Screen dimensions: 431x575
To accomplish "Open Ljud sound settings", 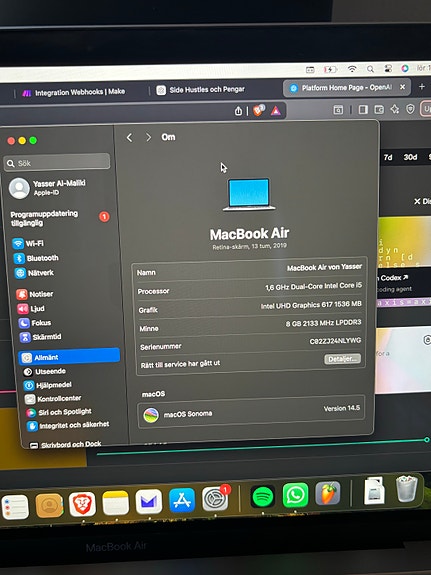I will click(x=32, y=309).
